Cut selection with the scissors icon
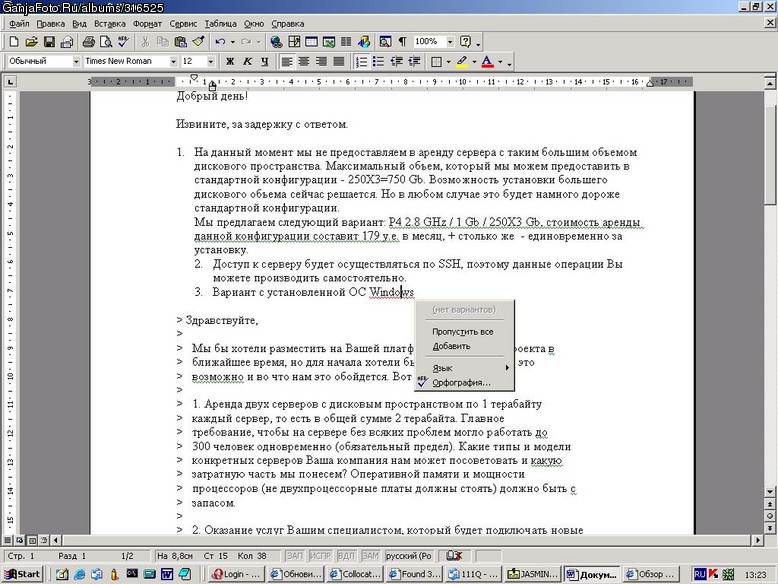Viewport: 778px width, 584px height. (145, 42)
